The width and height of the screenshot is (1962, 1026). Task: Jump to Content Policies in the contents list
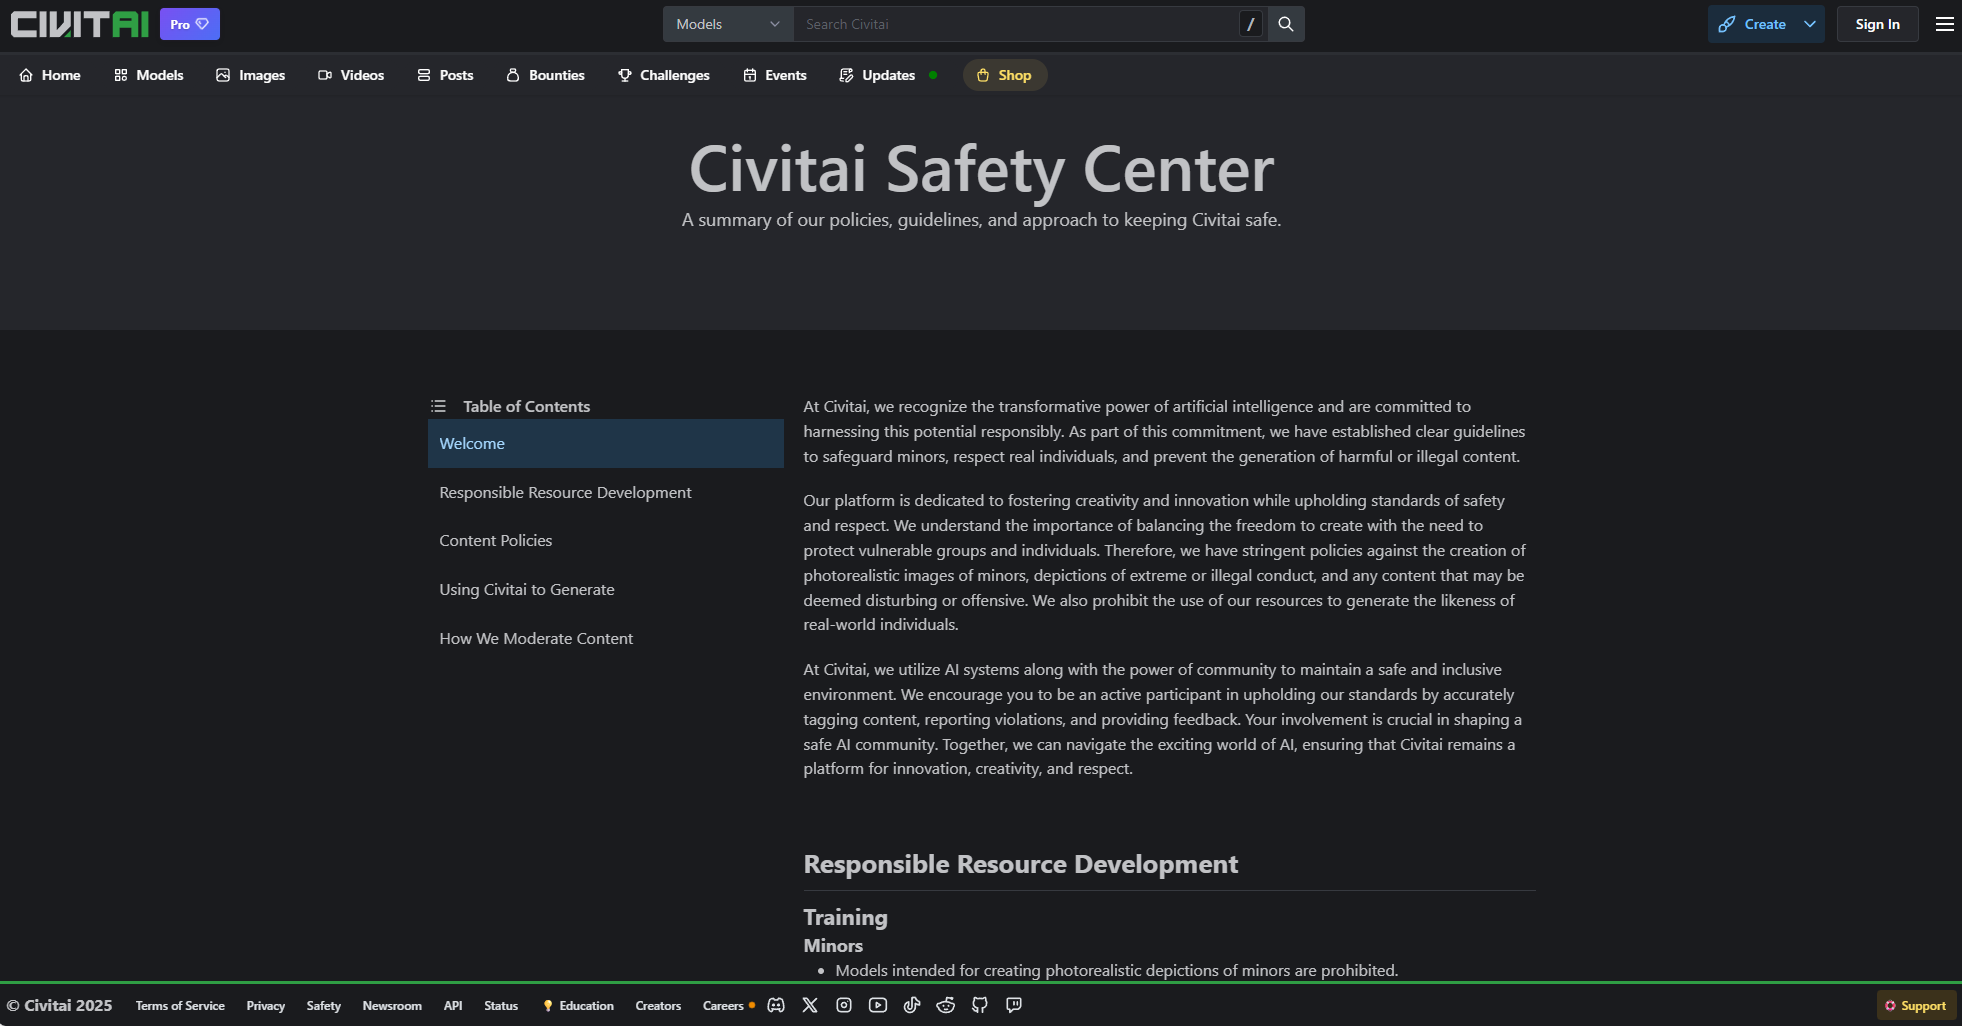(496, 541)
